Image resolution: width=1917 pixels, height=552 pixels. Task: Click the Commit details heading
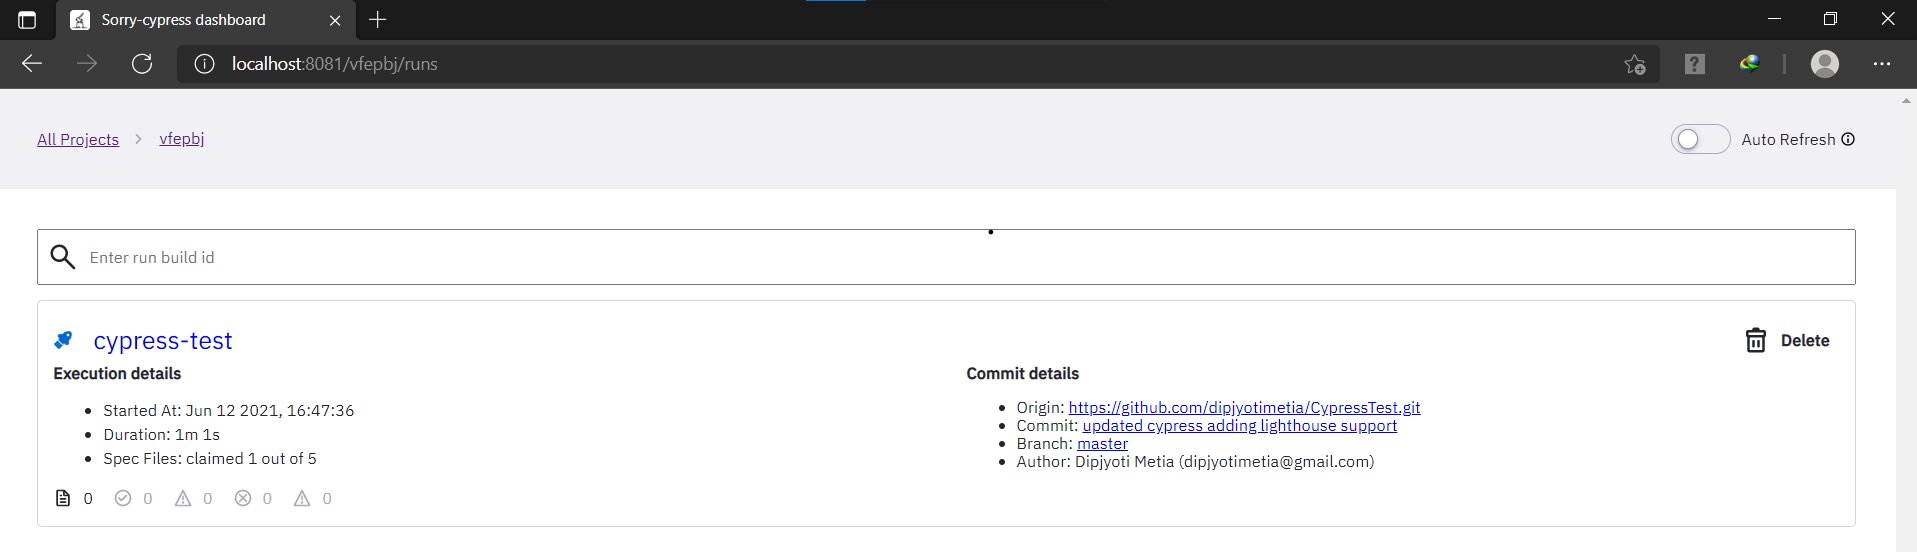tap(1022, 374)
